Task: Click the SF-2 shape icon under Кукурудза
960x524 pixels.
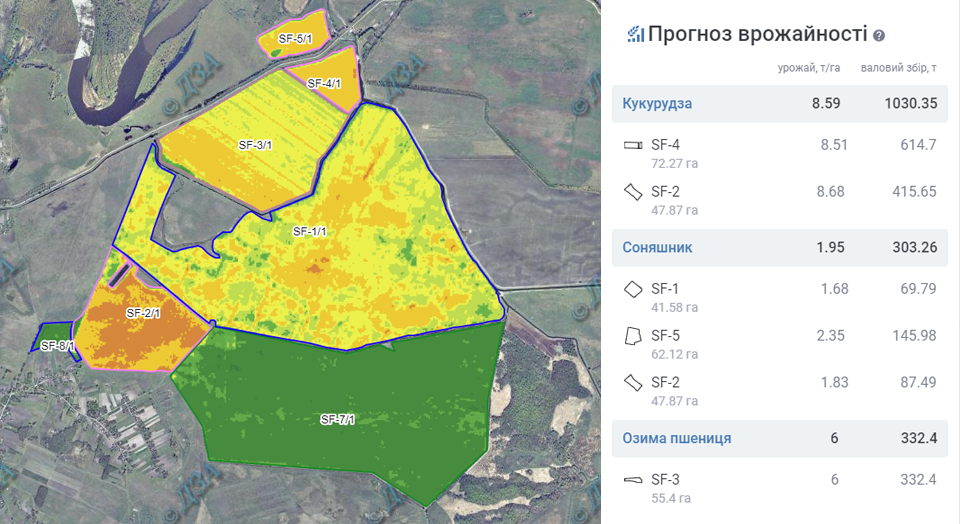Action: pos(632,191)
